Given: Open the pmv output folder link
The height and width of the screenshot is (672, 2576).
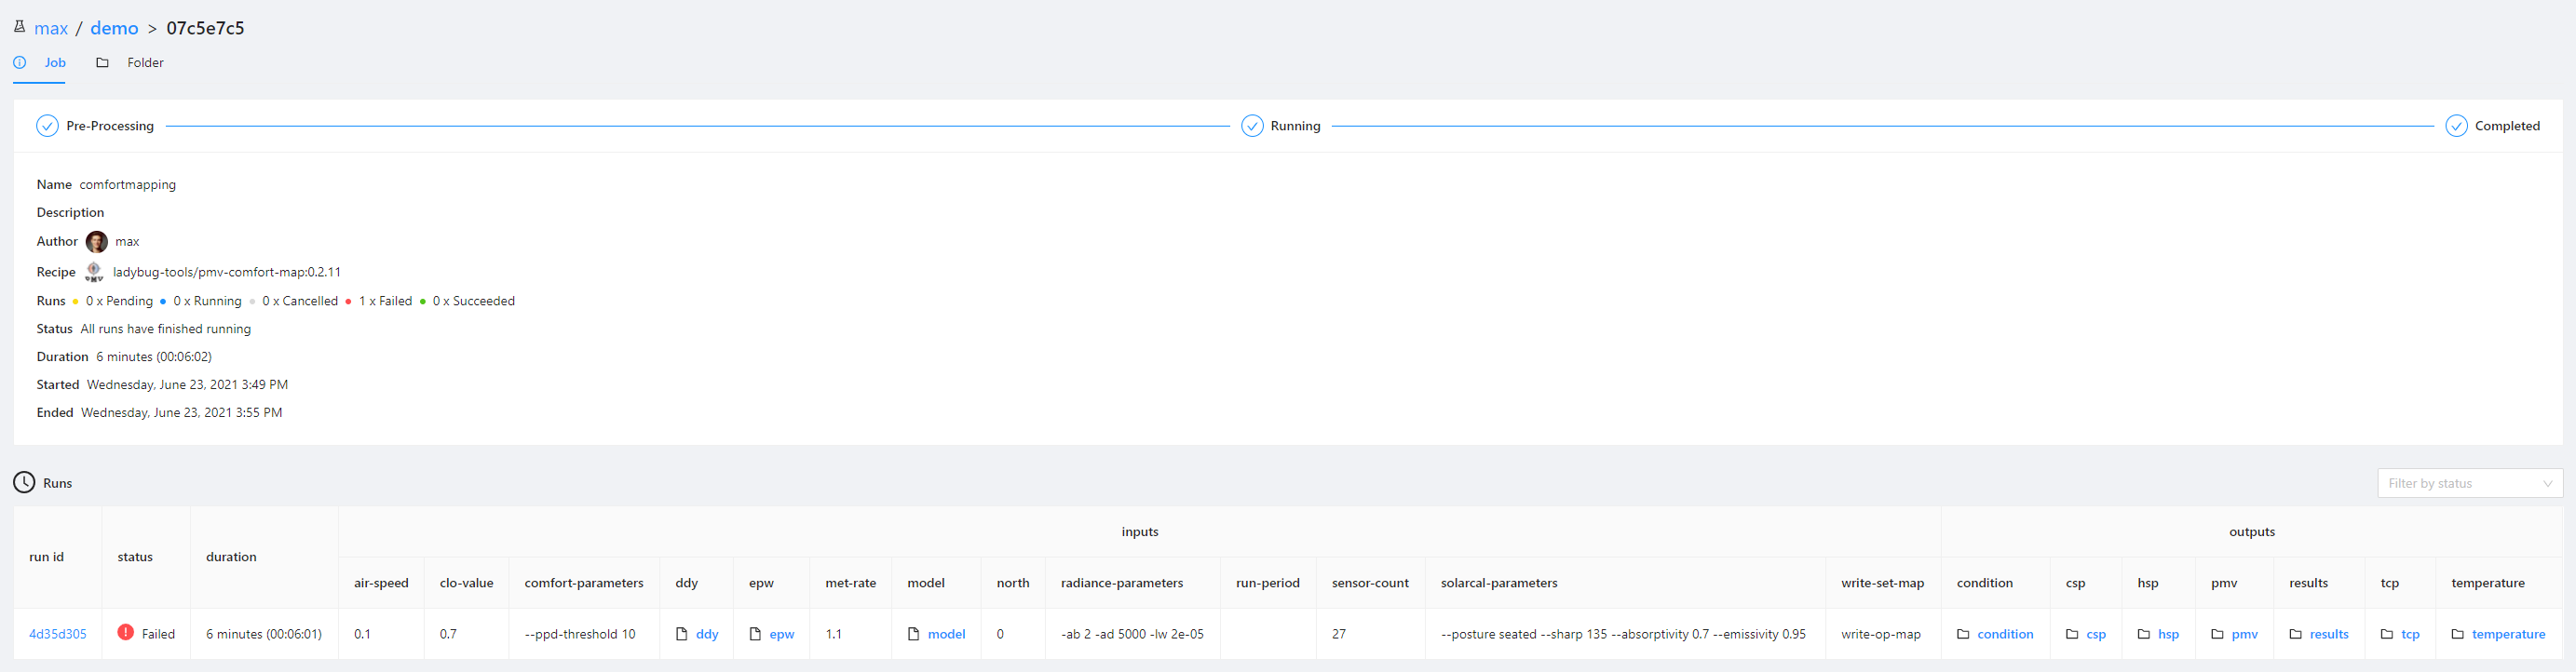Looking at the screenshot, I should point(2244,634).
